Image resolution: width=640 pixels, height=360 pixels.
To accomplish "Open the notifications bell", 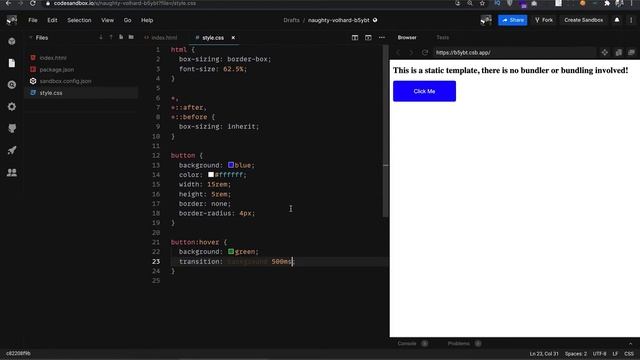I will 617,20.
